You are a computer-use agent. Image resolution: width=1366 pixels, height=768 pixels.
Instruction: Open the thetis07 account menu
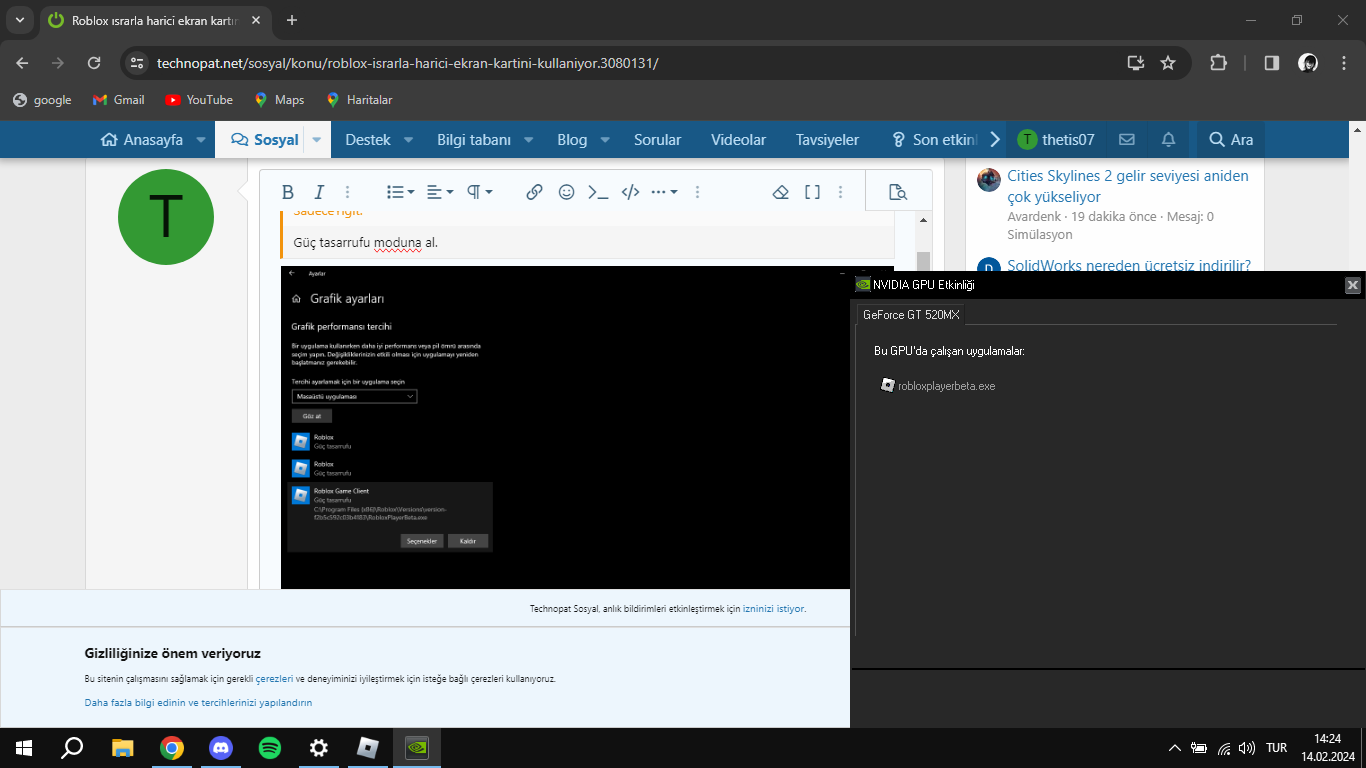point(1056,140)
